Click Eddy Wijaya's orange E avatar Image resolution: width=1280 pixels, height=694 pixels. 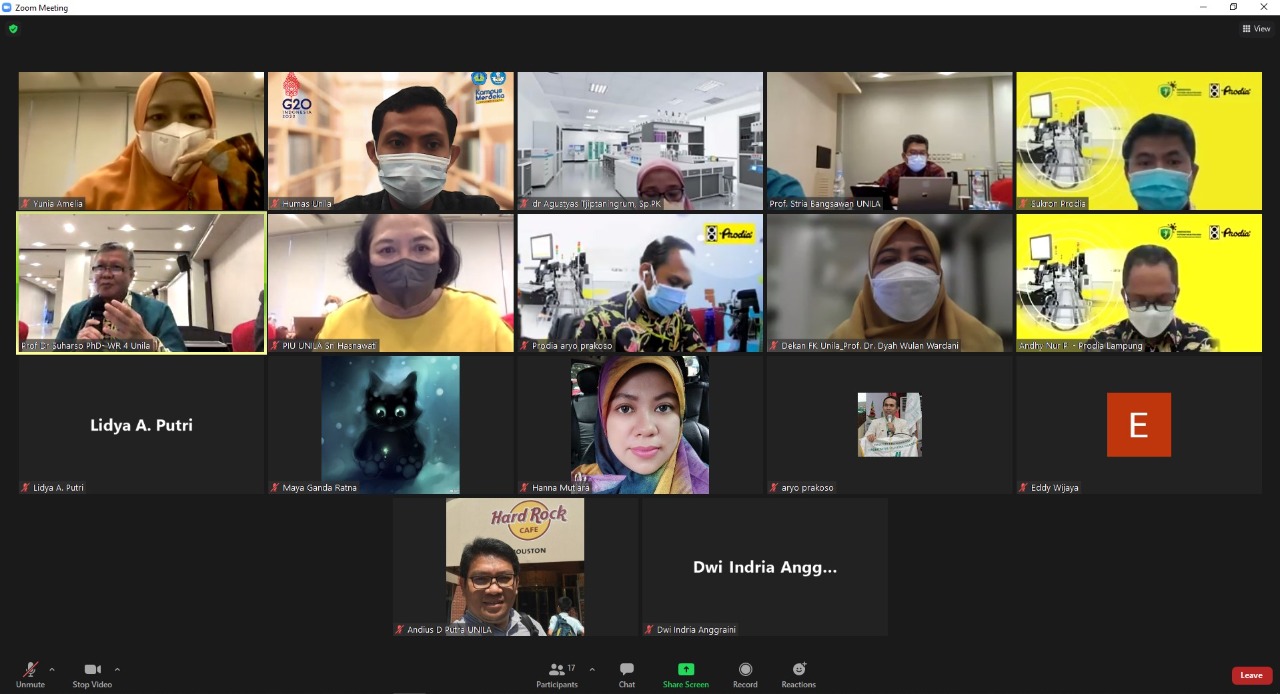pos(1138,425)
